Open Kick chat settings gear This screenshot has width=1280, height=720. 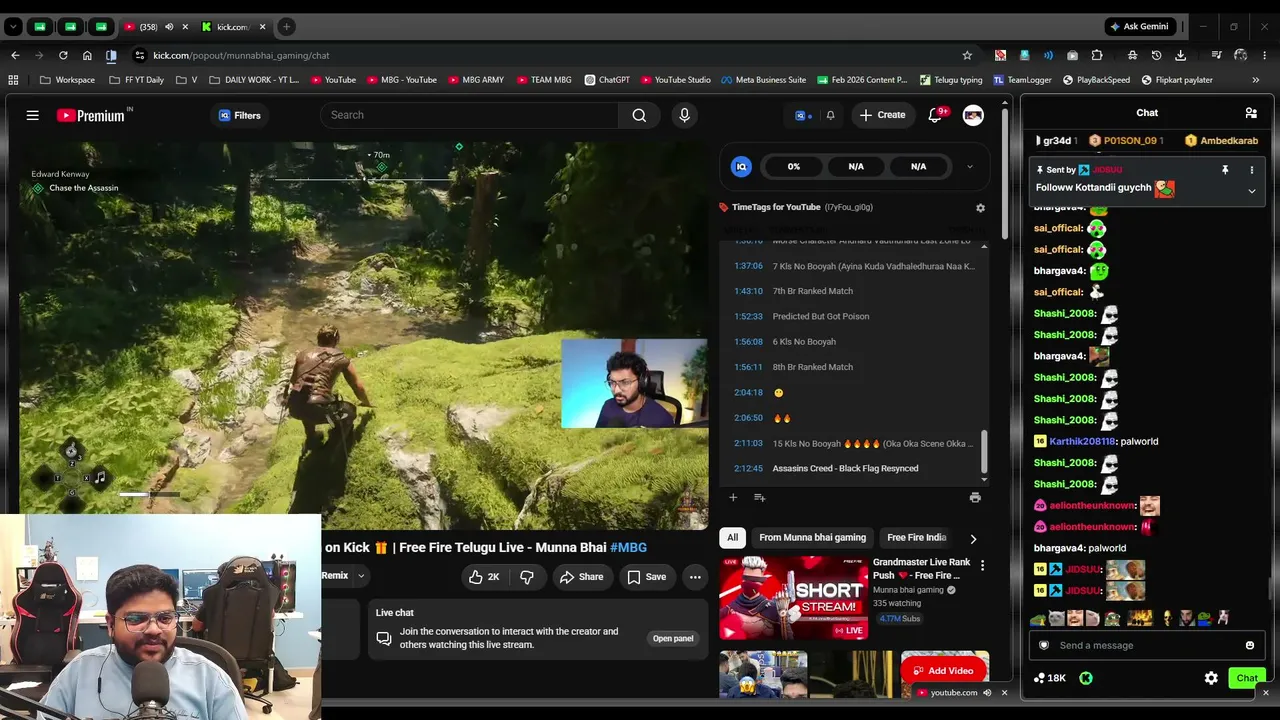point(1211,678)
